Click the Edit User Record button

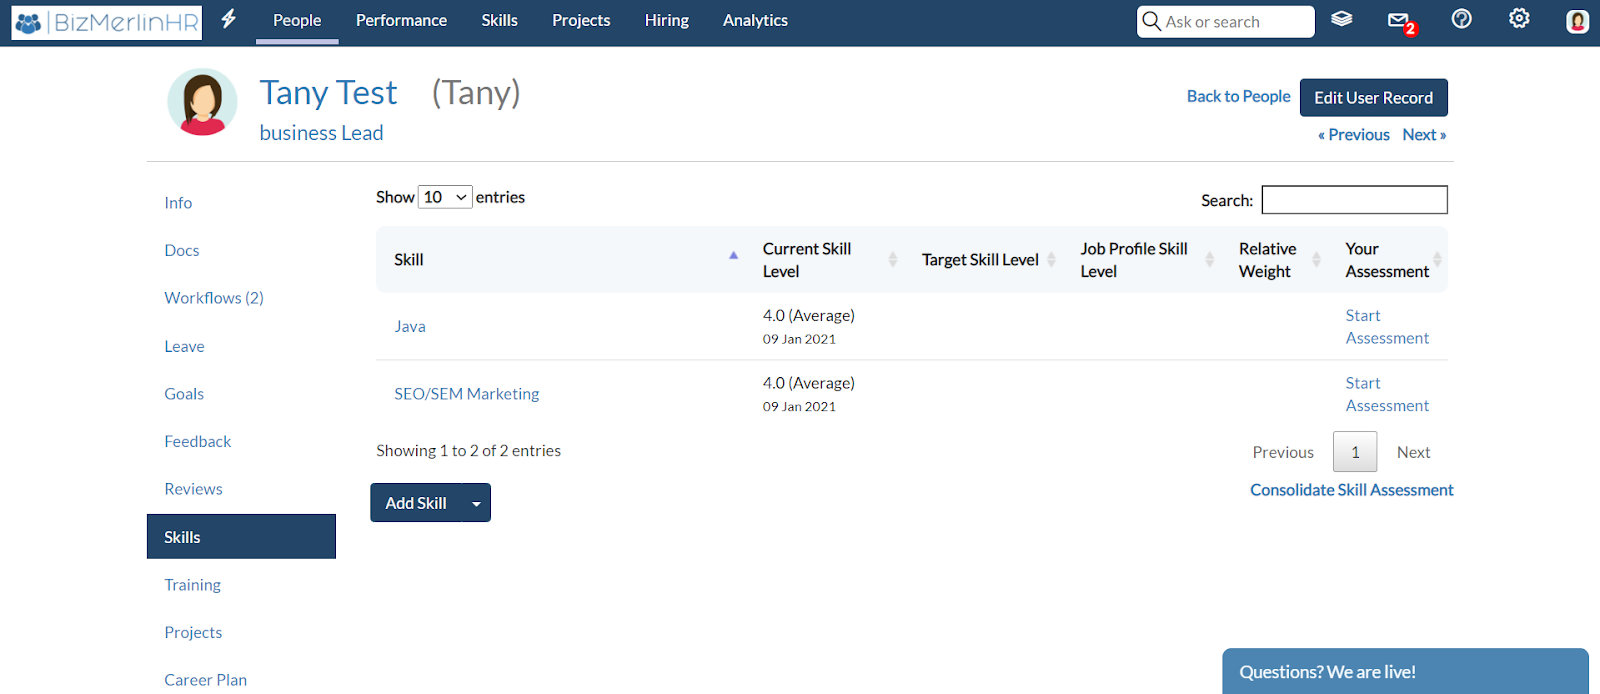[x=1374, y=97]
